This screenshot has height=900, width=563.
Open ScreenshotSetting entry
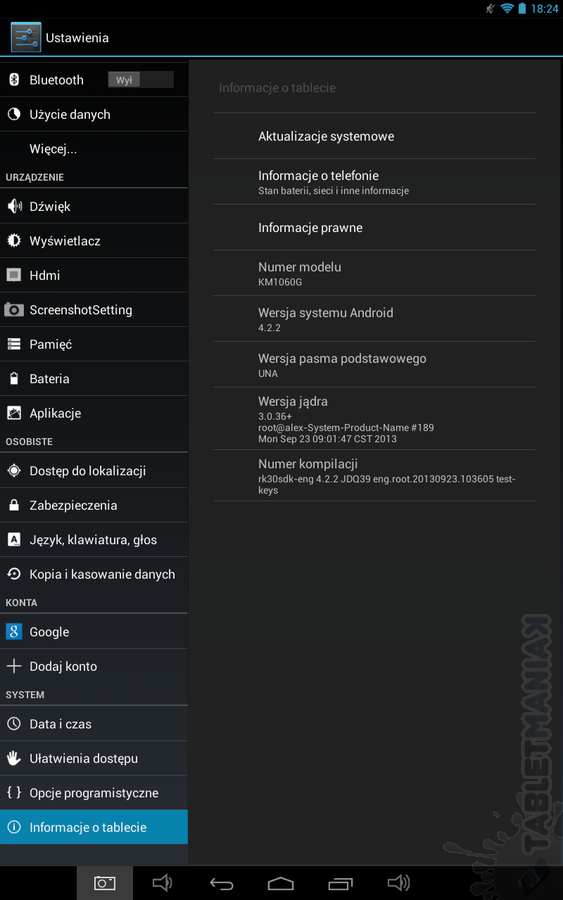94,309
